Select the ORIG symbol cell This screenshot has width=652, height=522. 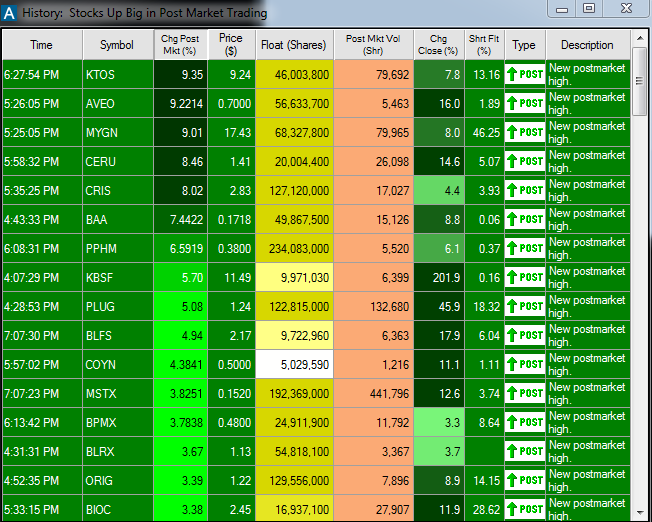tap(118, 480)
